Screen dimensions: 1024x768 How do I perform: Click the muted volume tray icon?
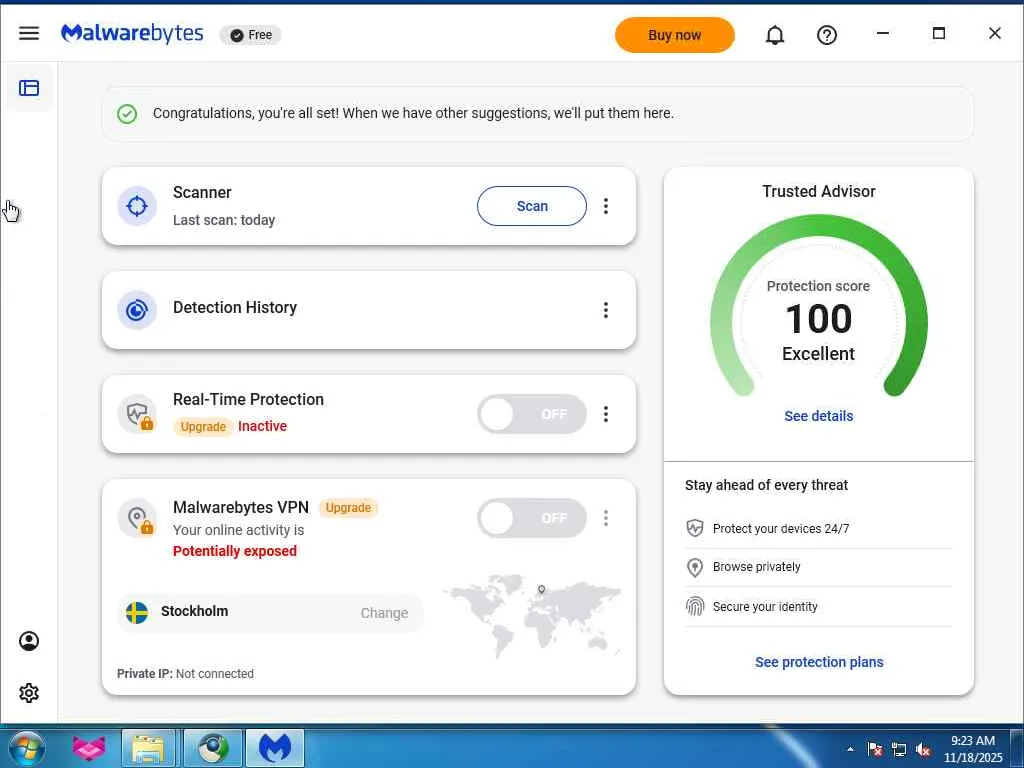[923, 749]
